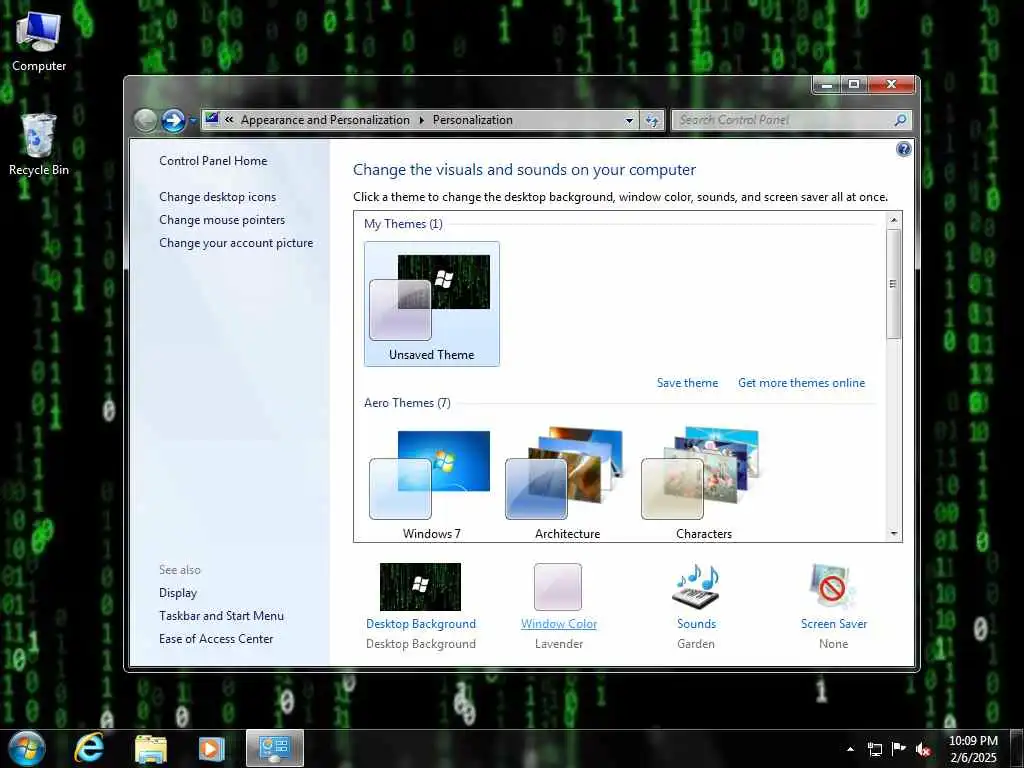Viewport: 1024px width, 768px height.
Task: Click the Back navigation arrow button
Action: (146, 120)
